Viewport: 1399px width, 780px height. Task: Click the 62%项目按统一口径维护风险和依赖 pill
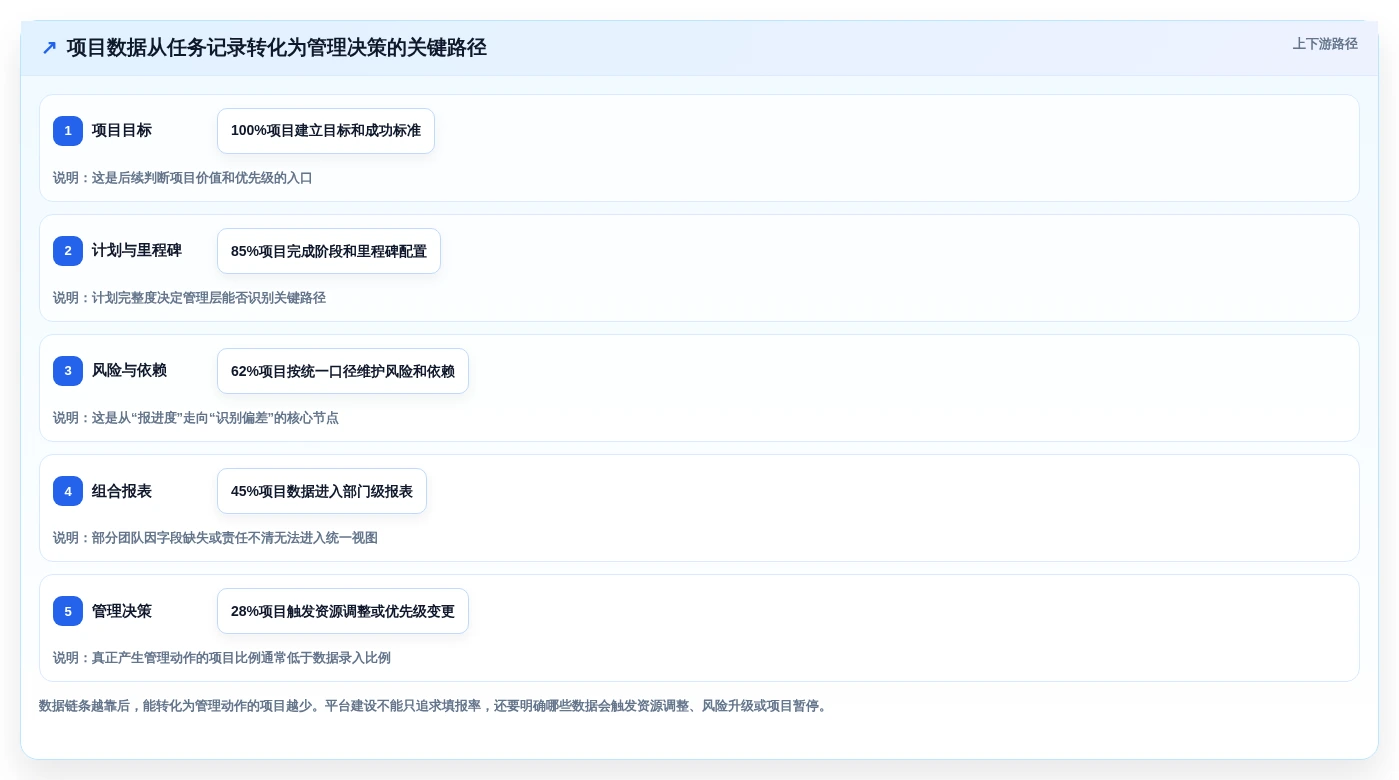343,371
